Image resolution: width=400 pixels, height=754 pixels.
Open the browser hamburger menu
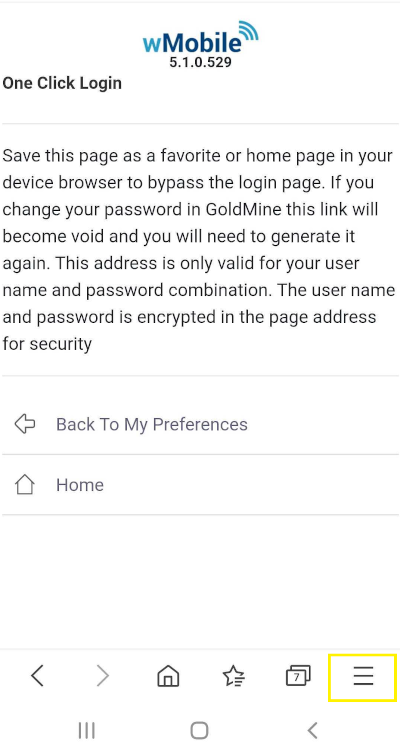(363, 677)
